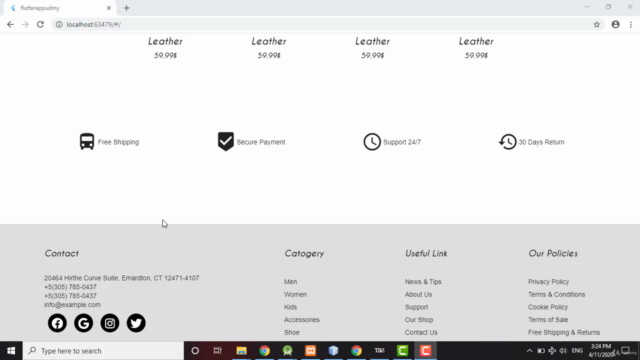The width and height of the screenshot is (640, 360).
Task: Click ENG language indicator
Action: click(577, 351)
